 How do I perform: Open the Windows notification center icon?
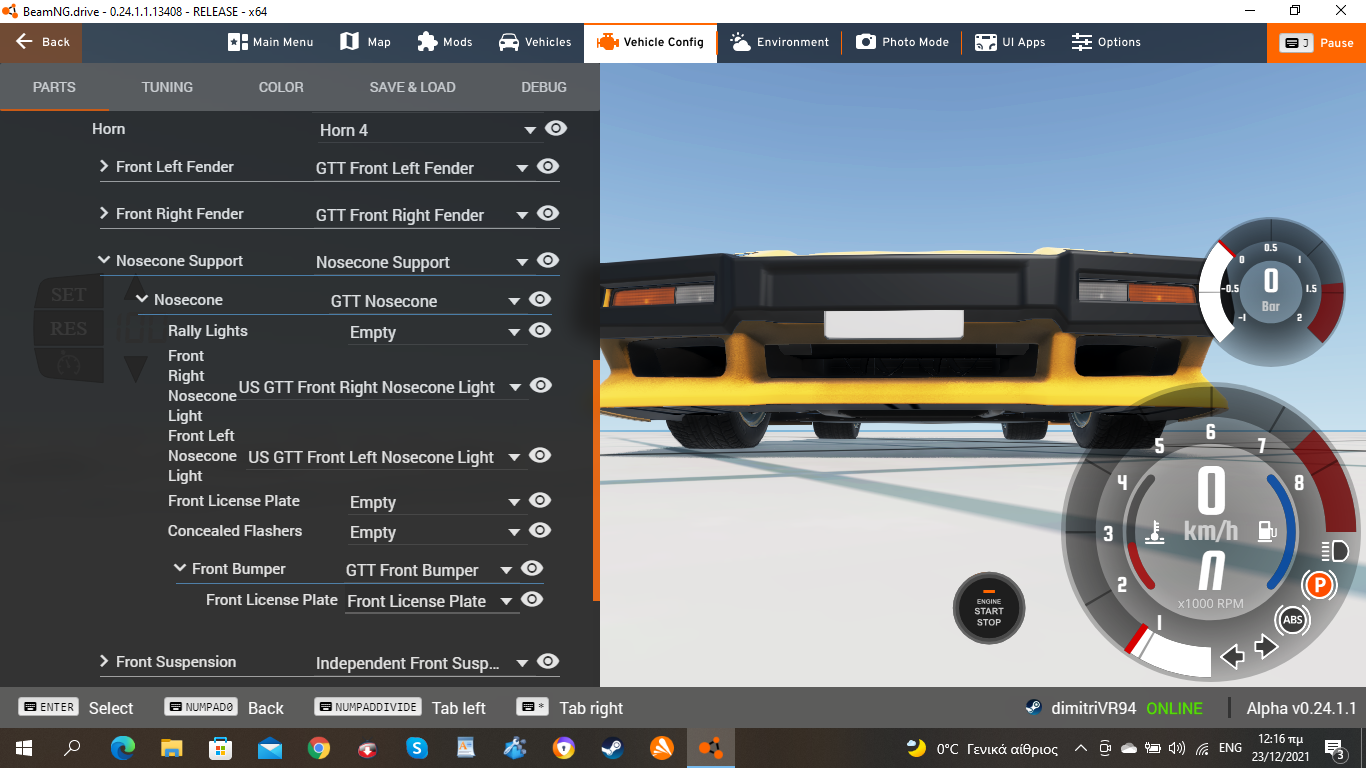1333,748
